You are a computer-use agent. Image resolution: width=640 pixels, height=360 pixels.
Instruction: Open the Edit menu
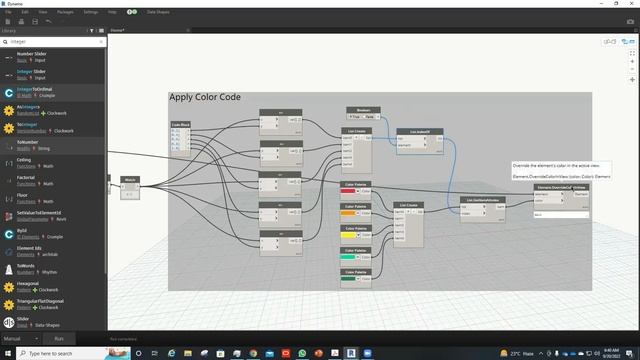click(25, 12)
